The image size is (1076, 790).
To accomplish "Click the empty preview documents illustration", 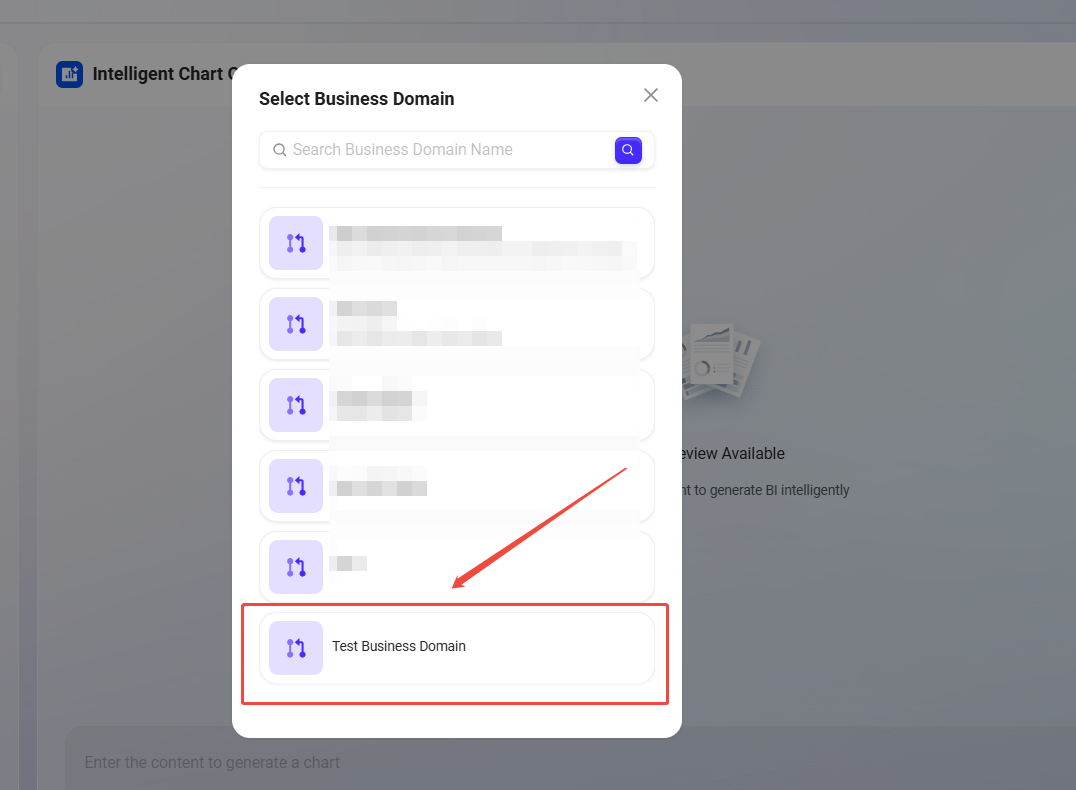I will pos(722,360).
